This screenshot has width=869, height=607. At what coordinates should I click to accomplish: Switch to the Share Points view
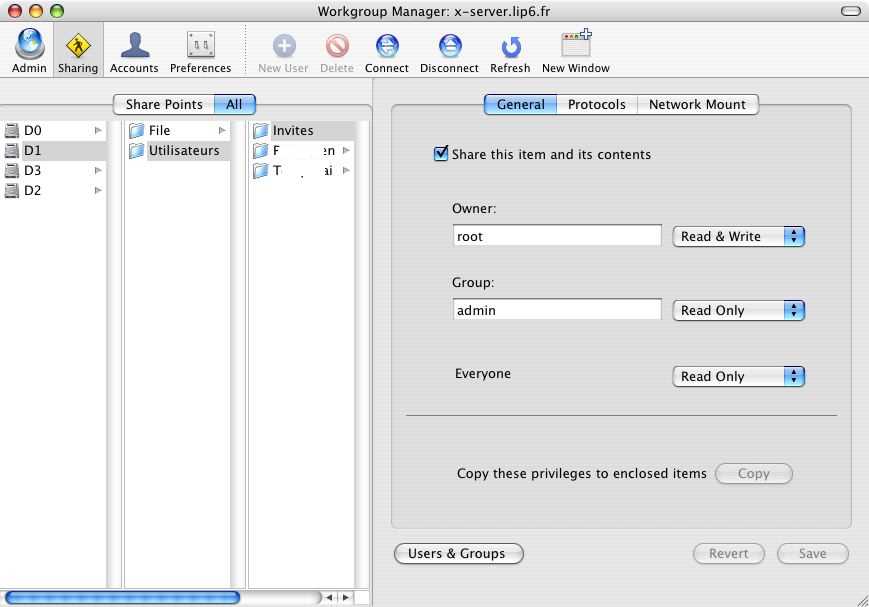(x=164, y=104)
